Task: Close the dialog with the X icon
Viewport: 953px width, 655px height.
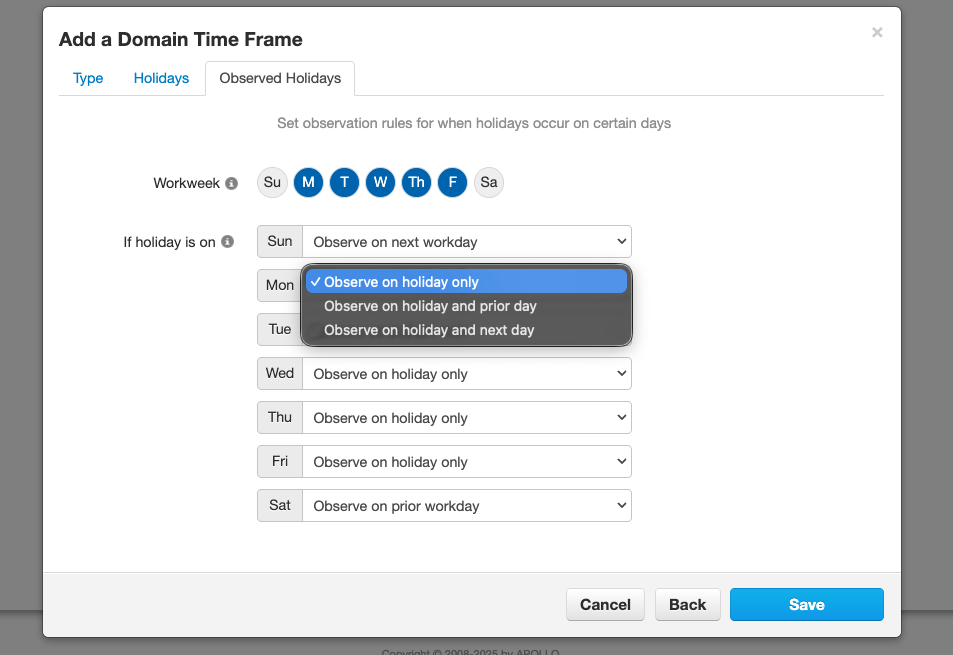Action: pyautogui.click(x=876, y=32)
